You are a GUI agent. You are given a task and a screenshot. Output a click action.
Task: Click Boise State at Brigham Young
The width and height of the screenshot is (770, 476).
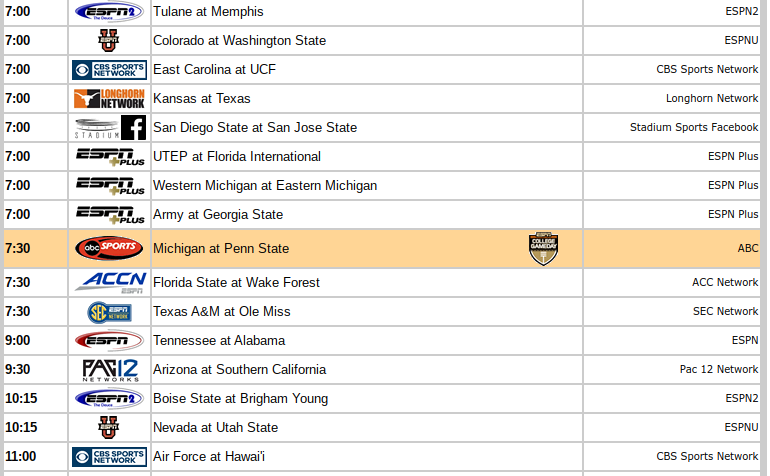point(240,399)
